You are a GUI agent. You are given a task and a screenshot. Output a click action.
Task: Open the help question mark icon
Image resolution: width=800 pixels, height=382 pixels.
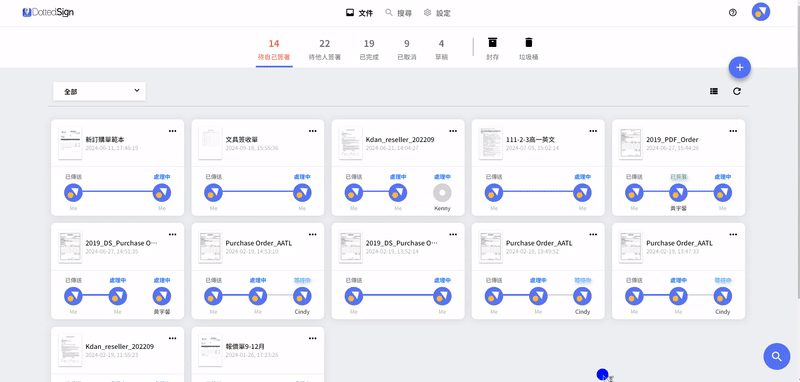tap(733, 13)
